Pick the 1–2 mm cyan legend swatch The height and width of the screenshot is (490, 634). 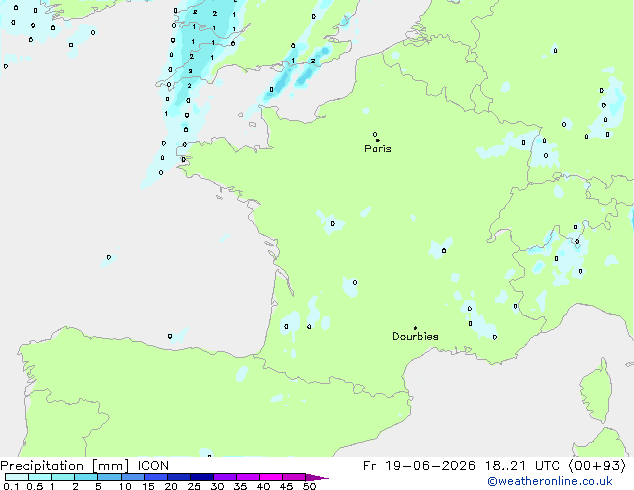pyautogui.click(x=63, y=477)
